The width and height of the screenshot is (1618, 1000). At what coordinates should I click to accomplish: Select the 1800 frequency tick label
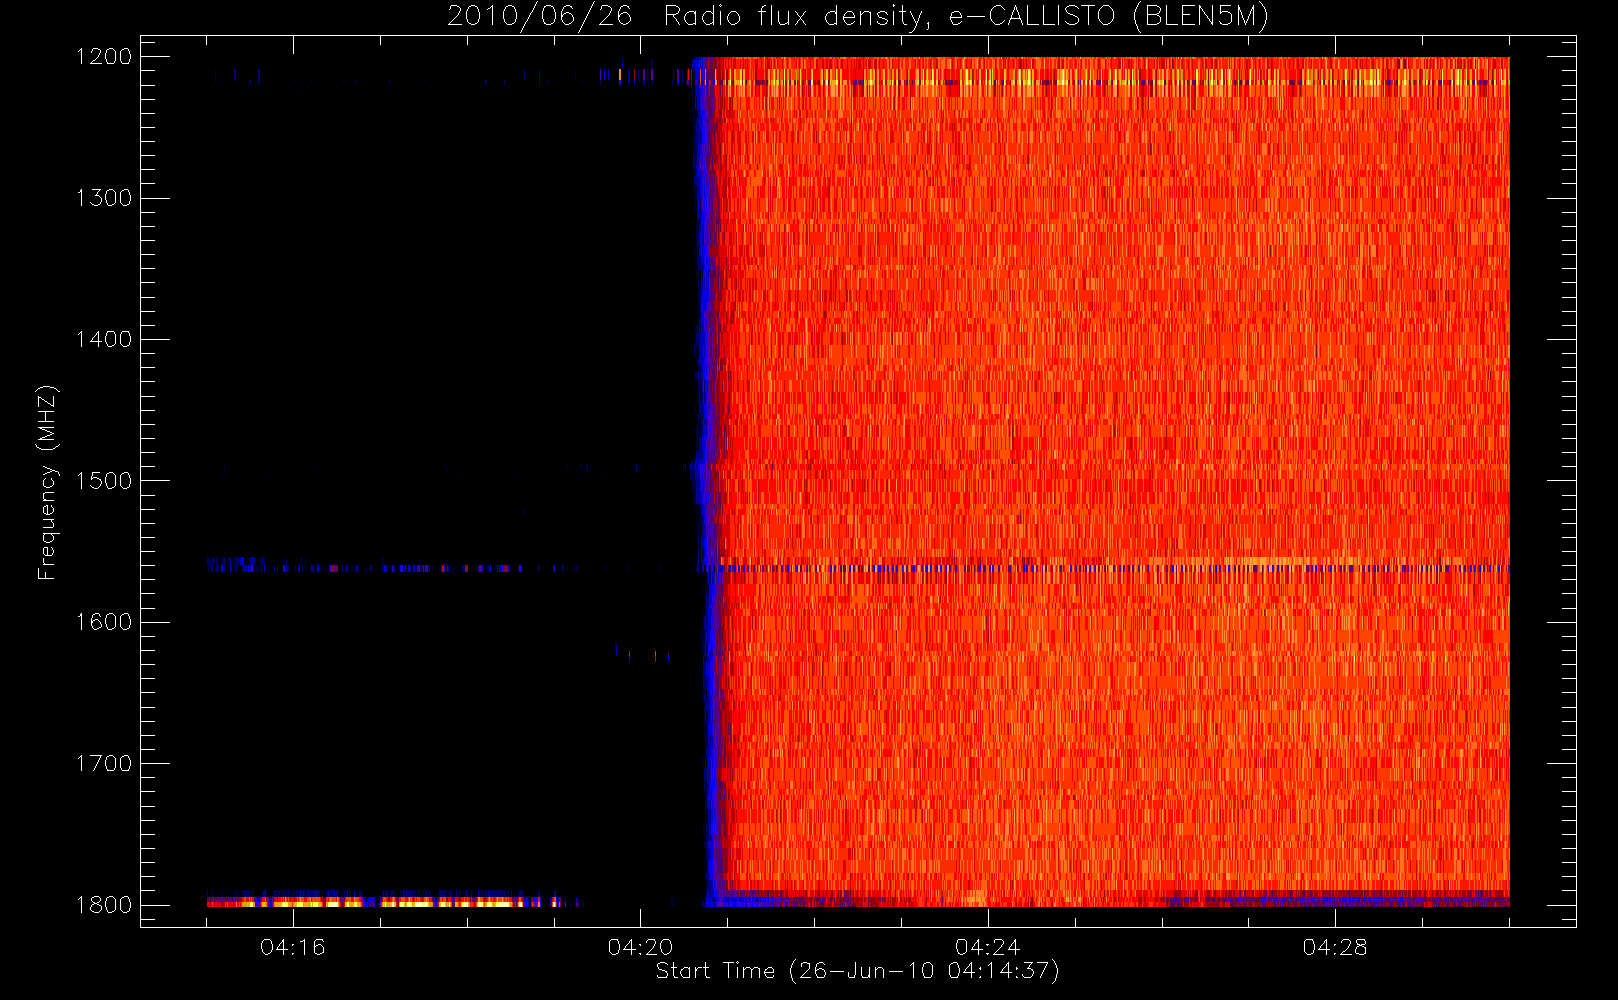coord(104,905)
